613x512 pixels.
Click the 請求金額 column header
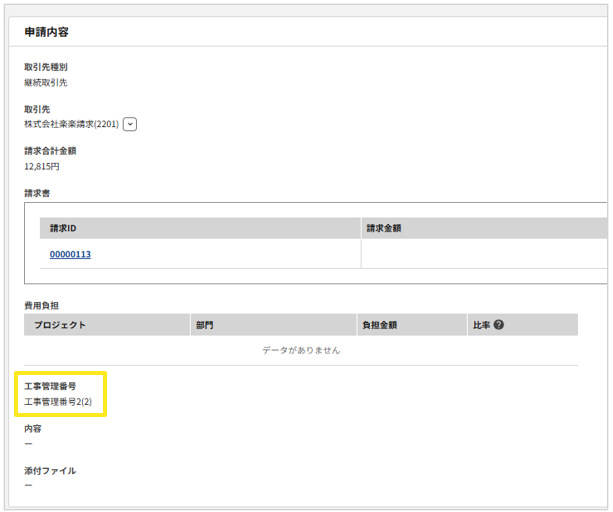(384, 228)
